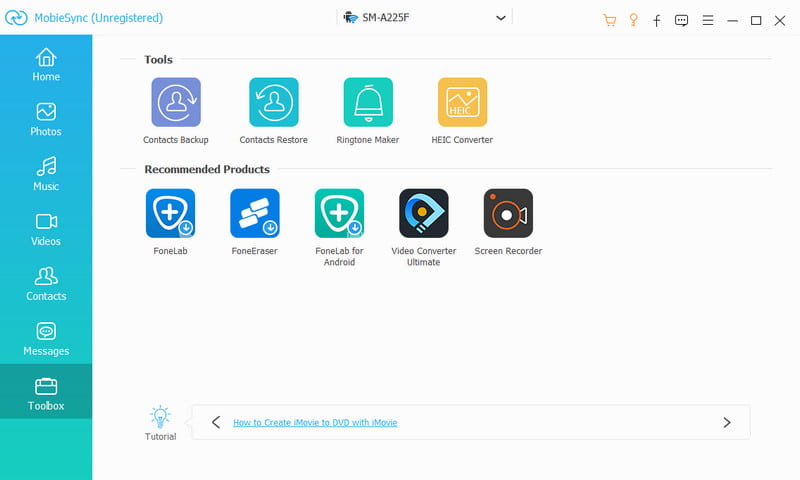Open the Music section

(x=46, y=175)
